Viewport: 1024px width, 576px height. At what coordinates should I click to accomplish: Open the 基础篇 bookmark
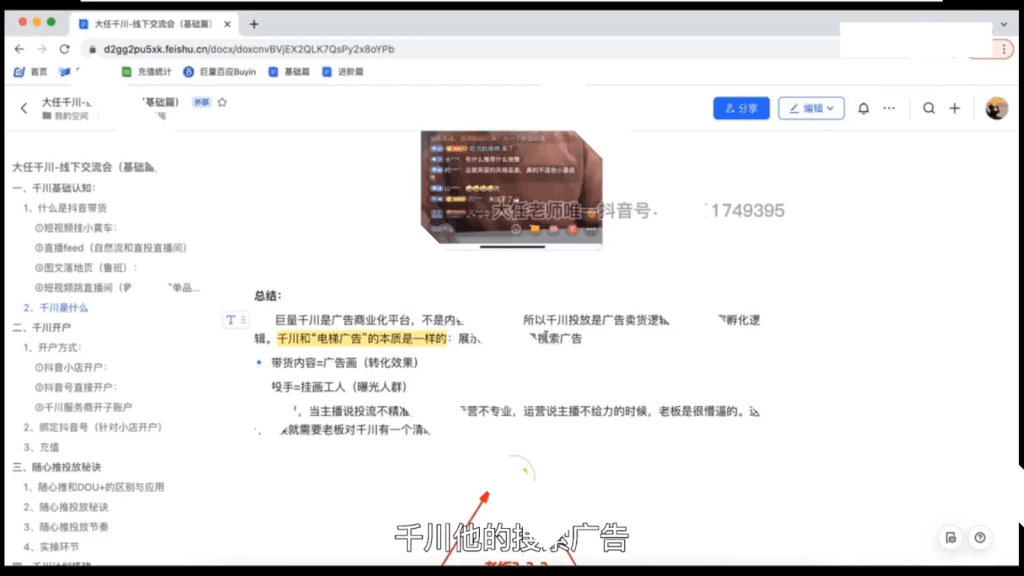pos(289,72)
